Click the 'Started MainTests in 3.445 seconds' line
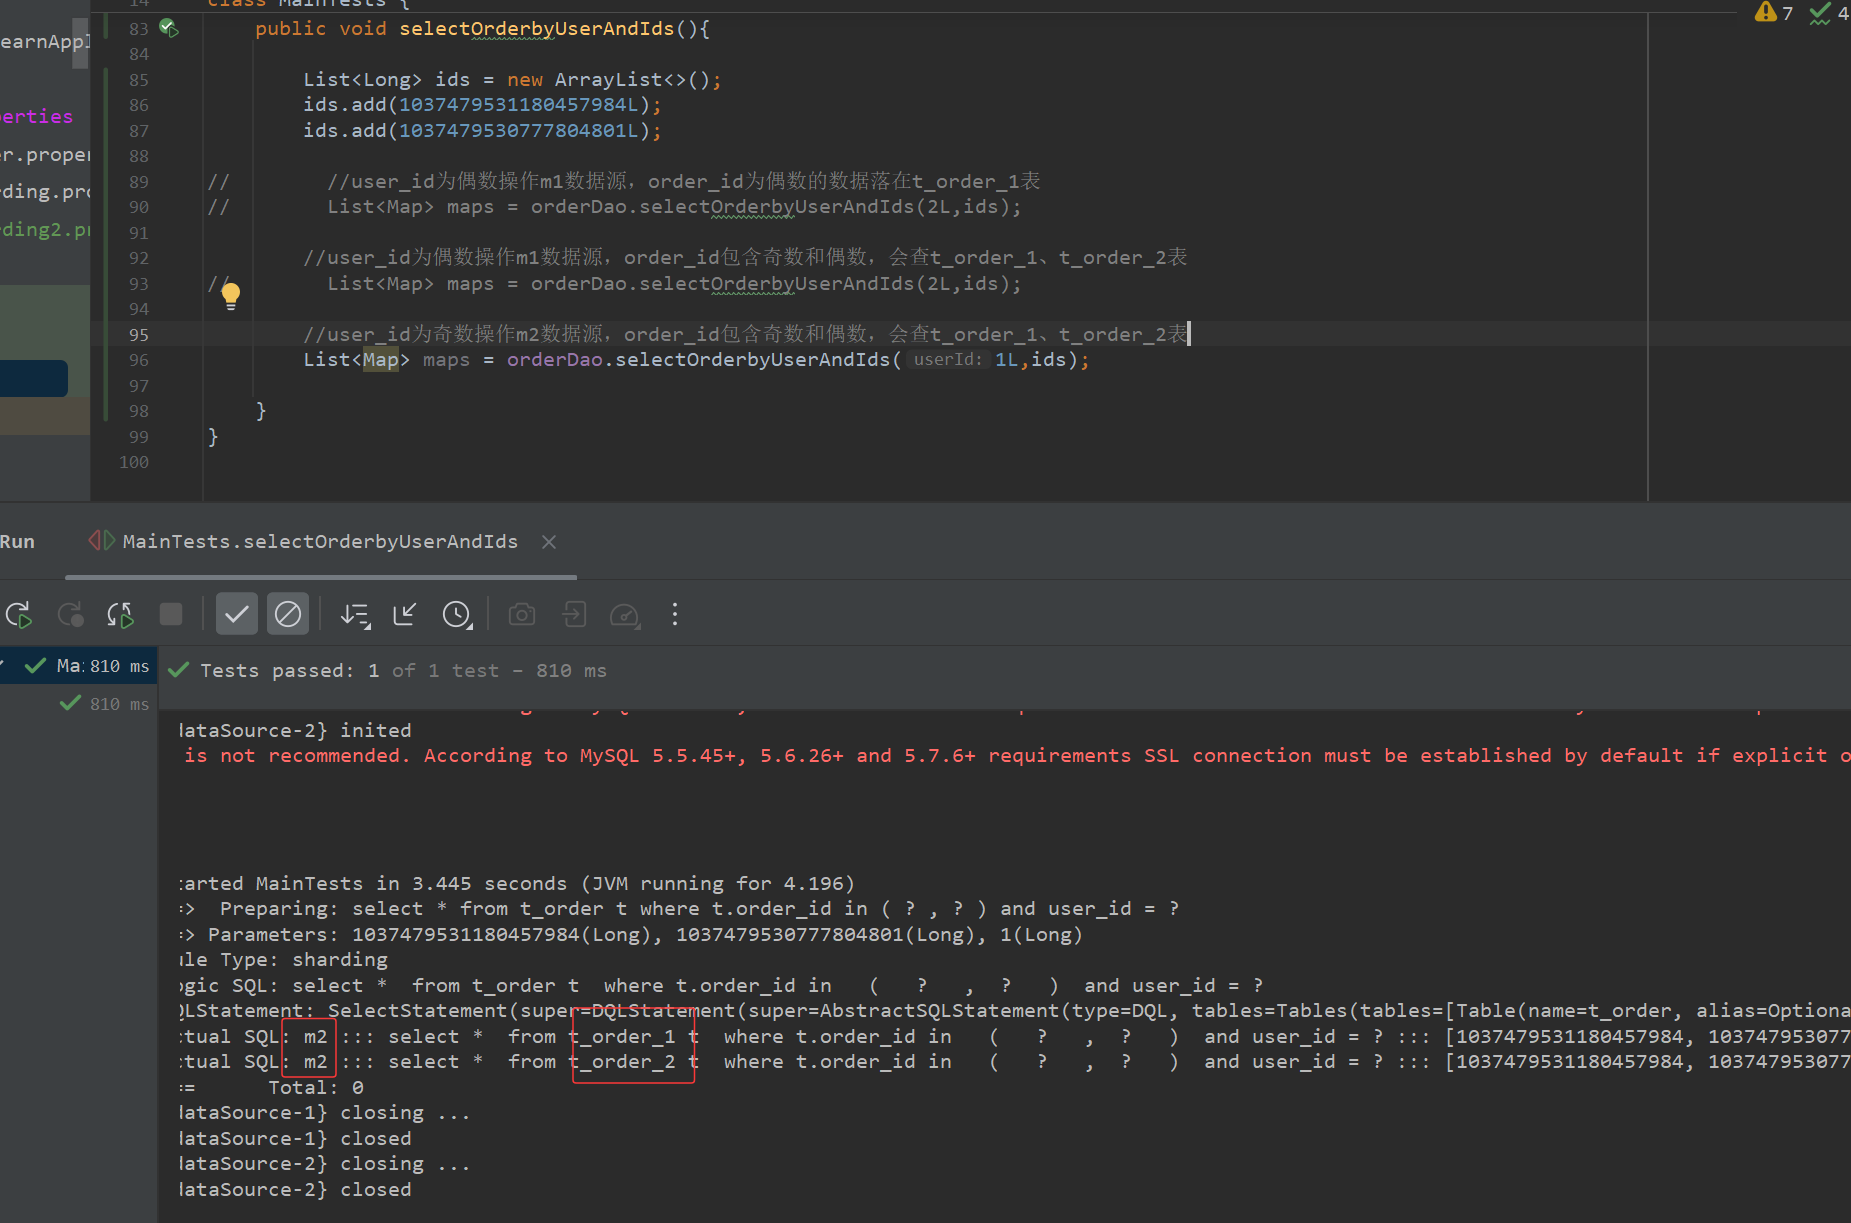This screenshot has height=1223, width=1851. coord(518,884)
